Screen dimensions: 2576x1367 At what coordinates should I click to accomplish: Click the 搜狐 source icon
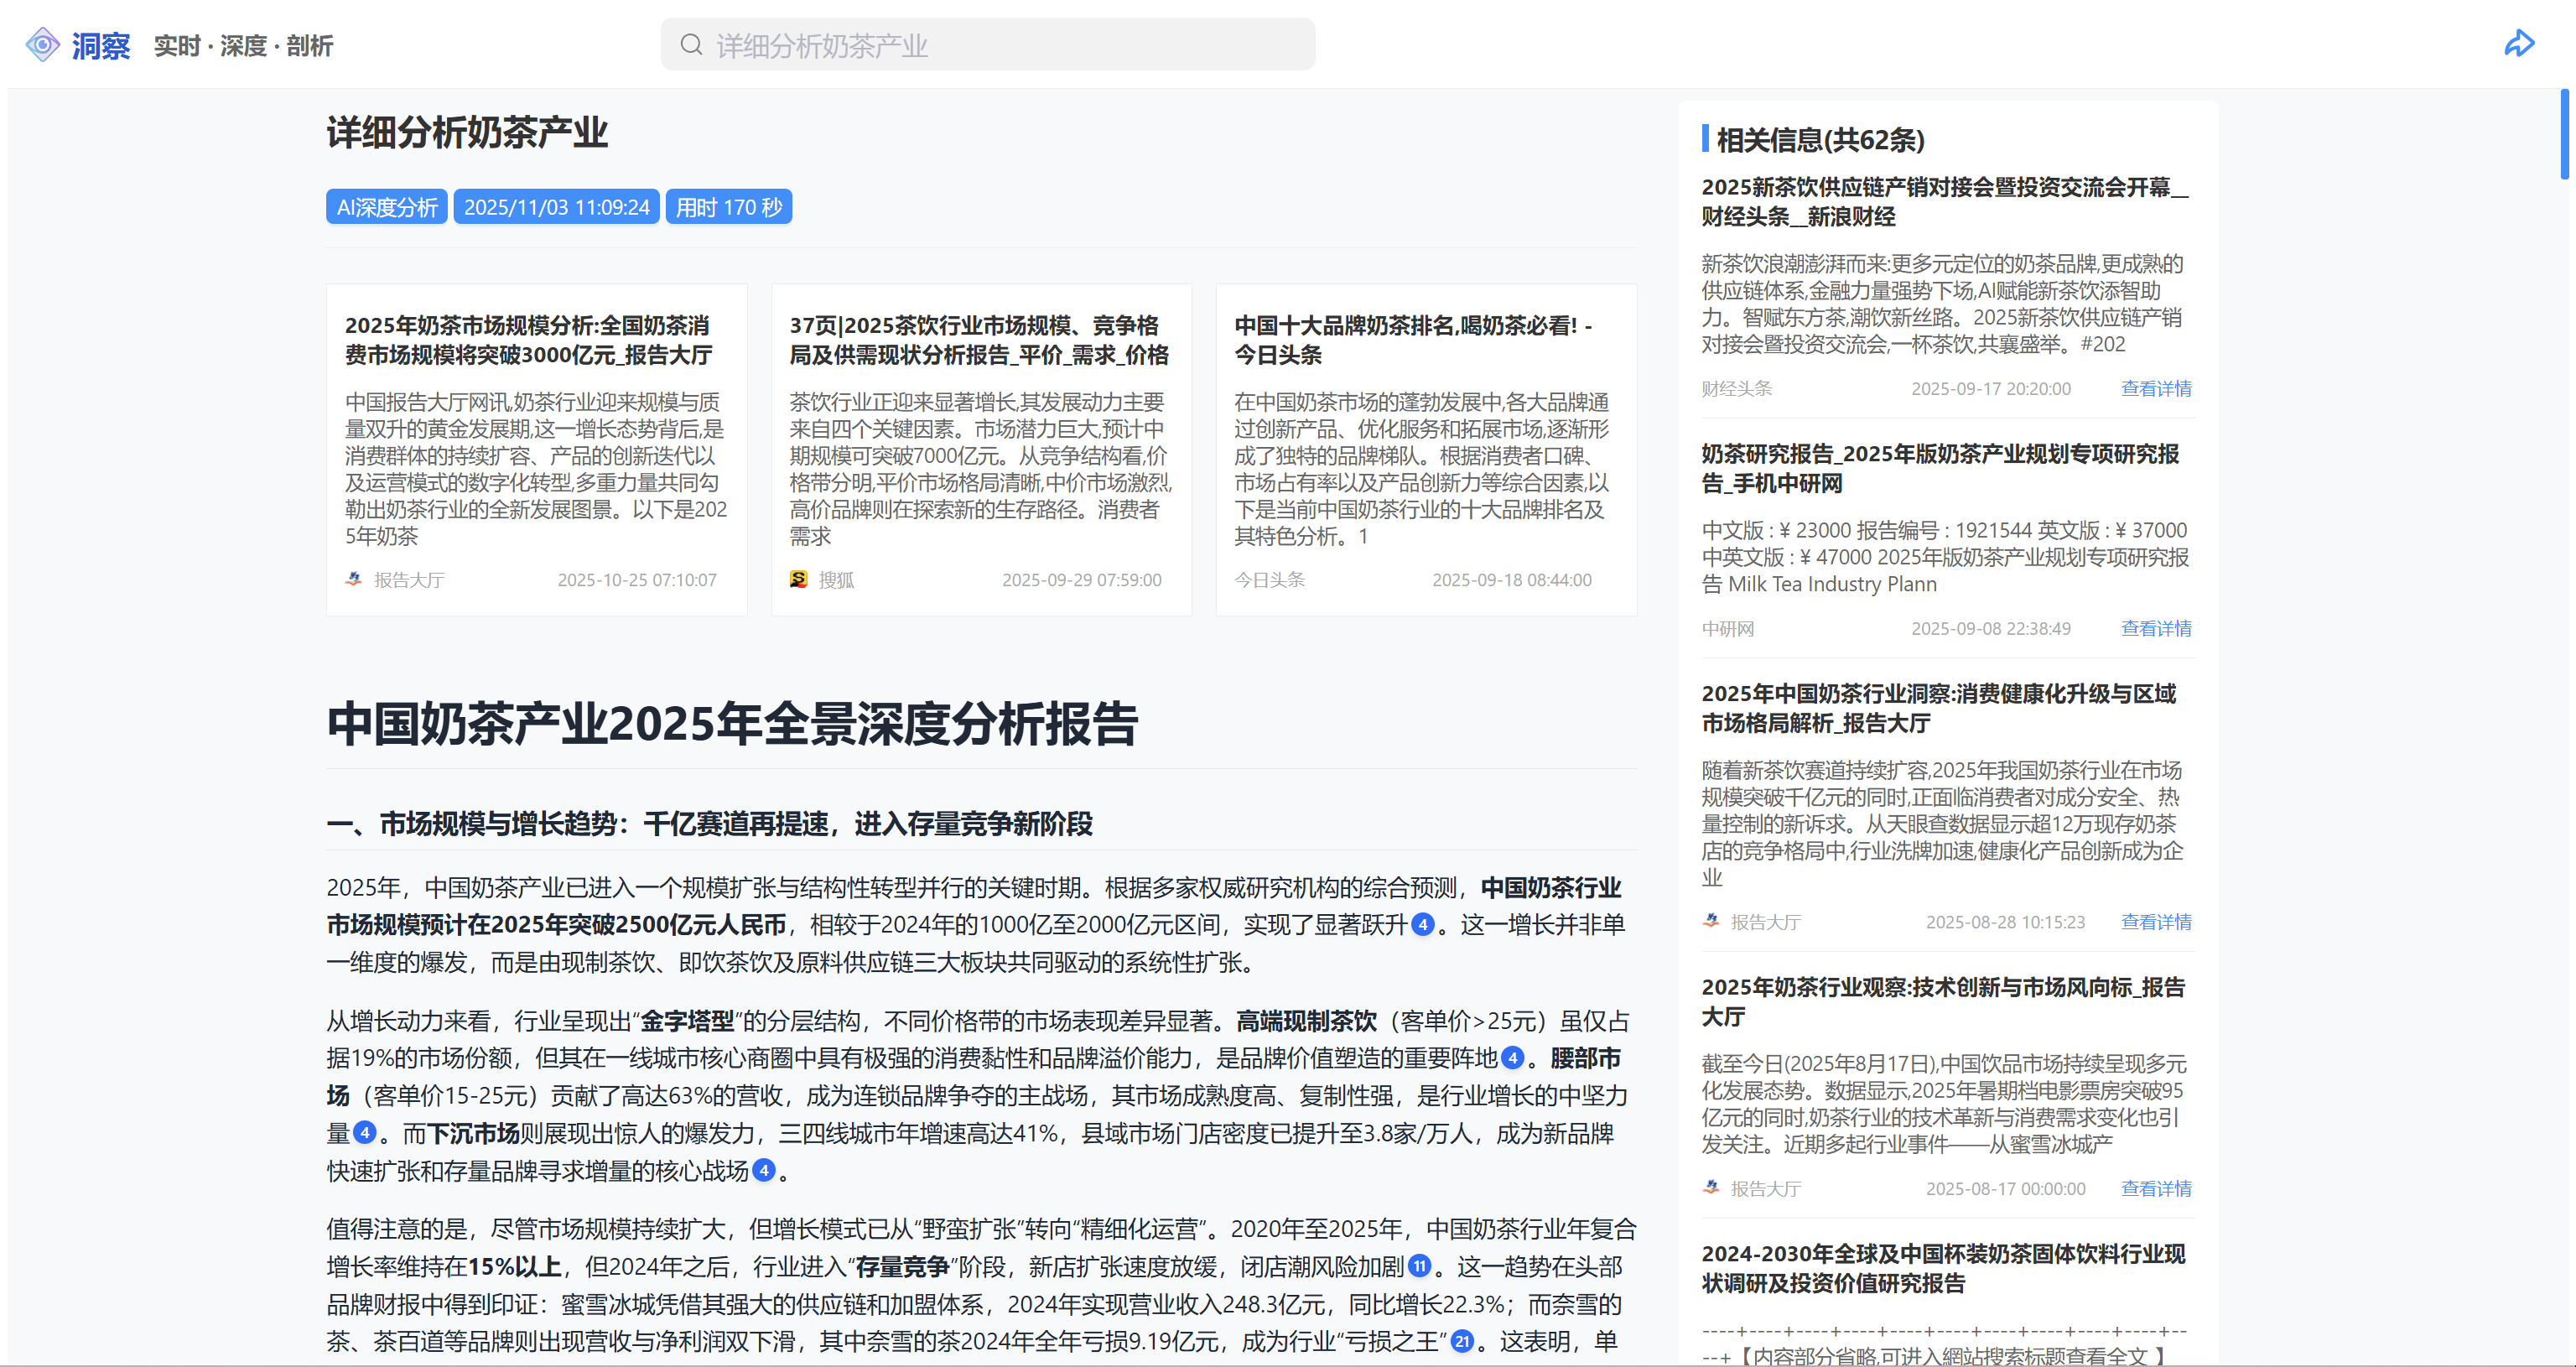click(798, 579)
